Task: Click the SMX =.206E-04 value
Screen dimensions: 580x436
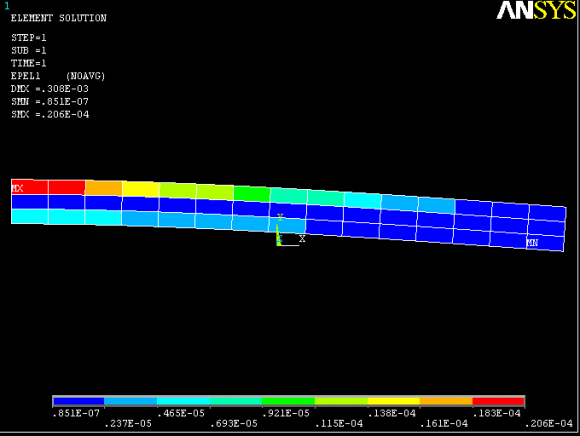Action: click(50, 114)
